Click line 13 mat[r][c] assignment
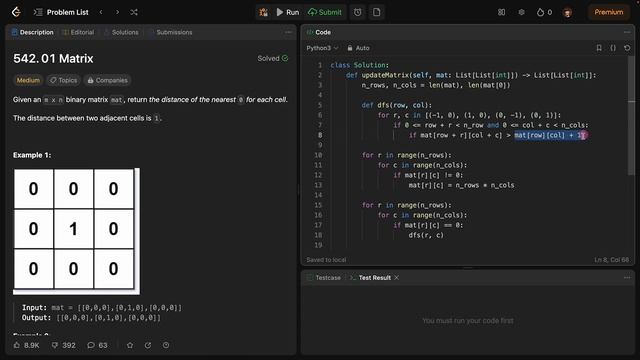The width and height of the screenshot is (640, 360). click(461, 185)
